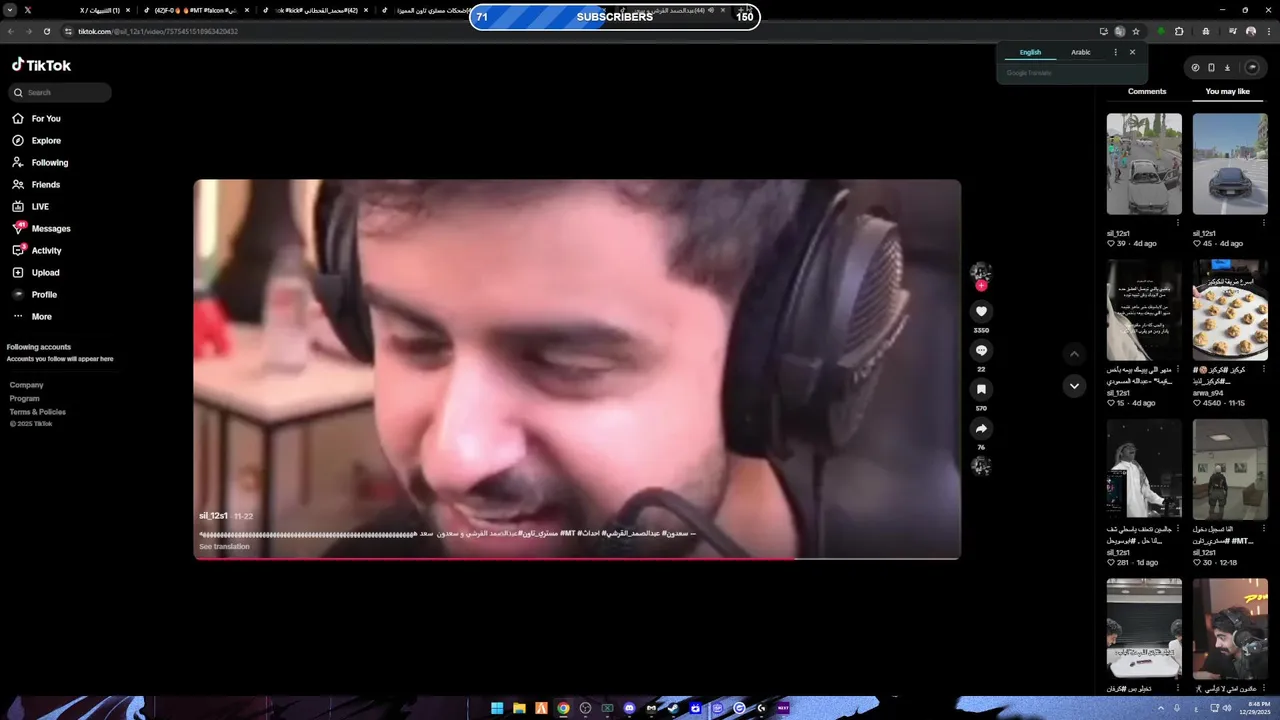Open Chrome from the taskbar
Screen dimensions: 1280x720
tap(563, 708)
